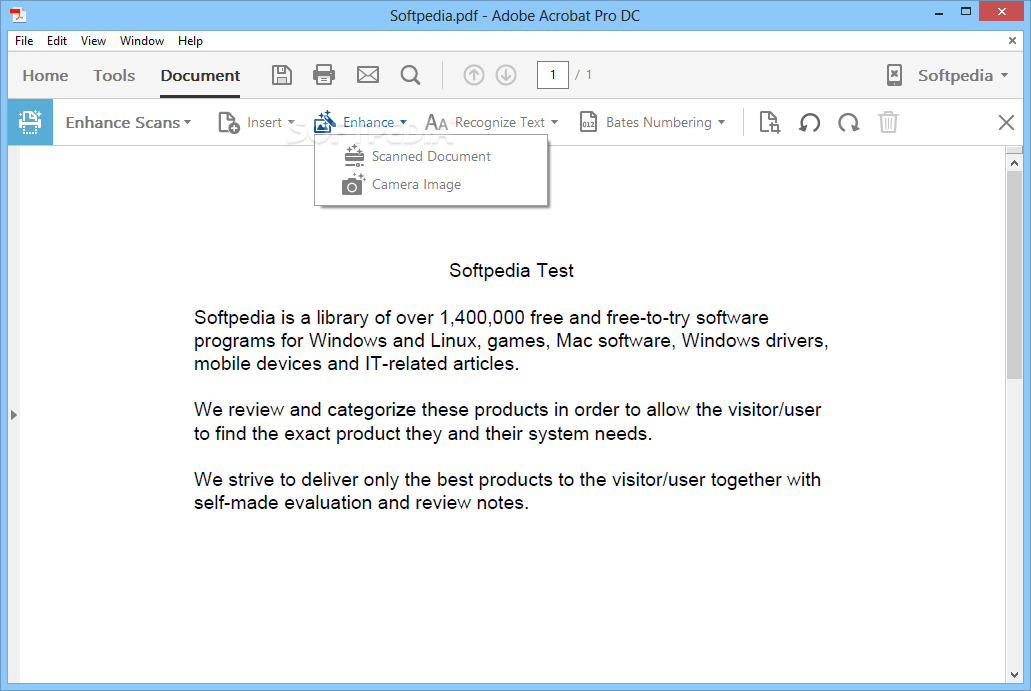Minimize the Acrobat window
The image size is (1031, 691).
[x=939, y=12]
